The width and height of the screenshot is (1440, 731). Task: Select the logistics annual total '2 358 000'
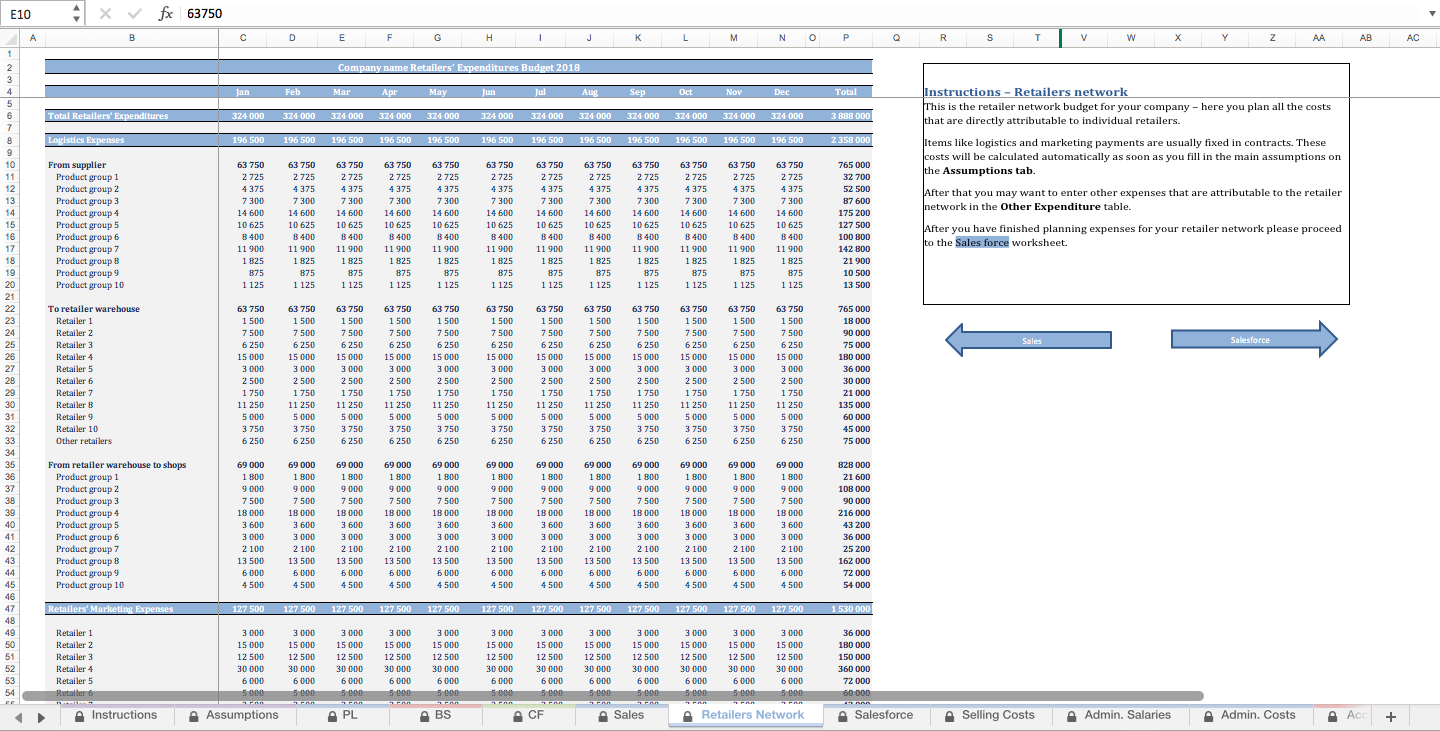coord(846,141)
